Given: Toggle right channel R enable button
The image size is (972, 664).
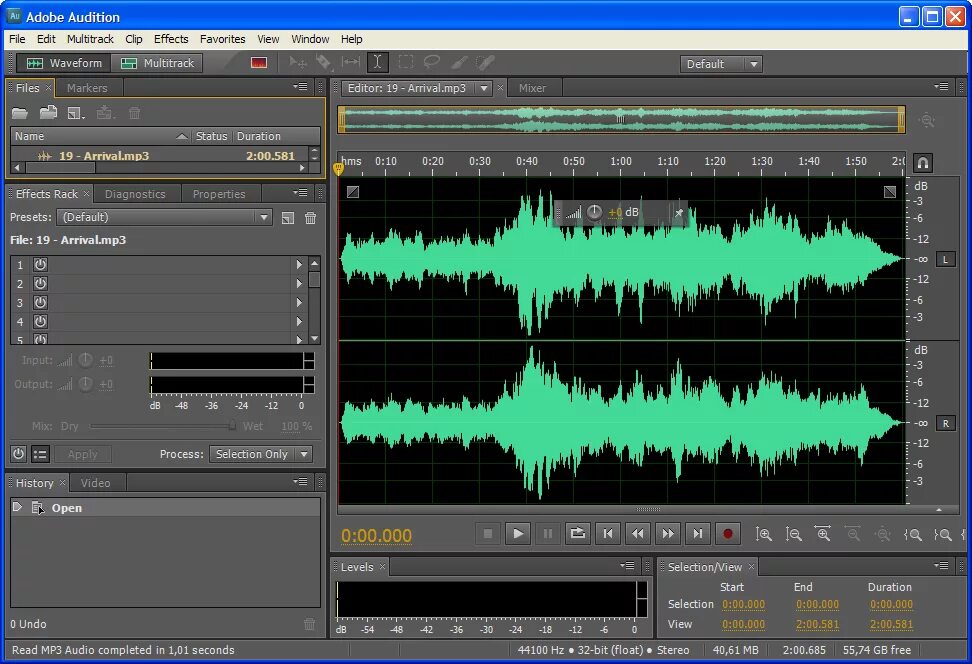Looking at the screenshot, I should tap(945, 423).
